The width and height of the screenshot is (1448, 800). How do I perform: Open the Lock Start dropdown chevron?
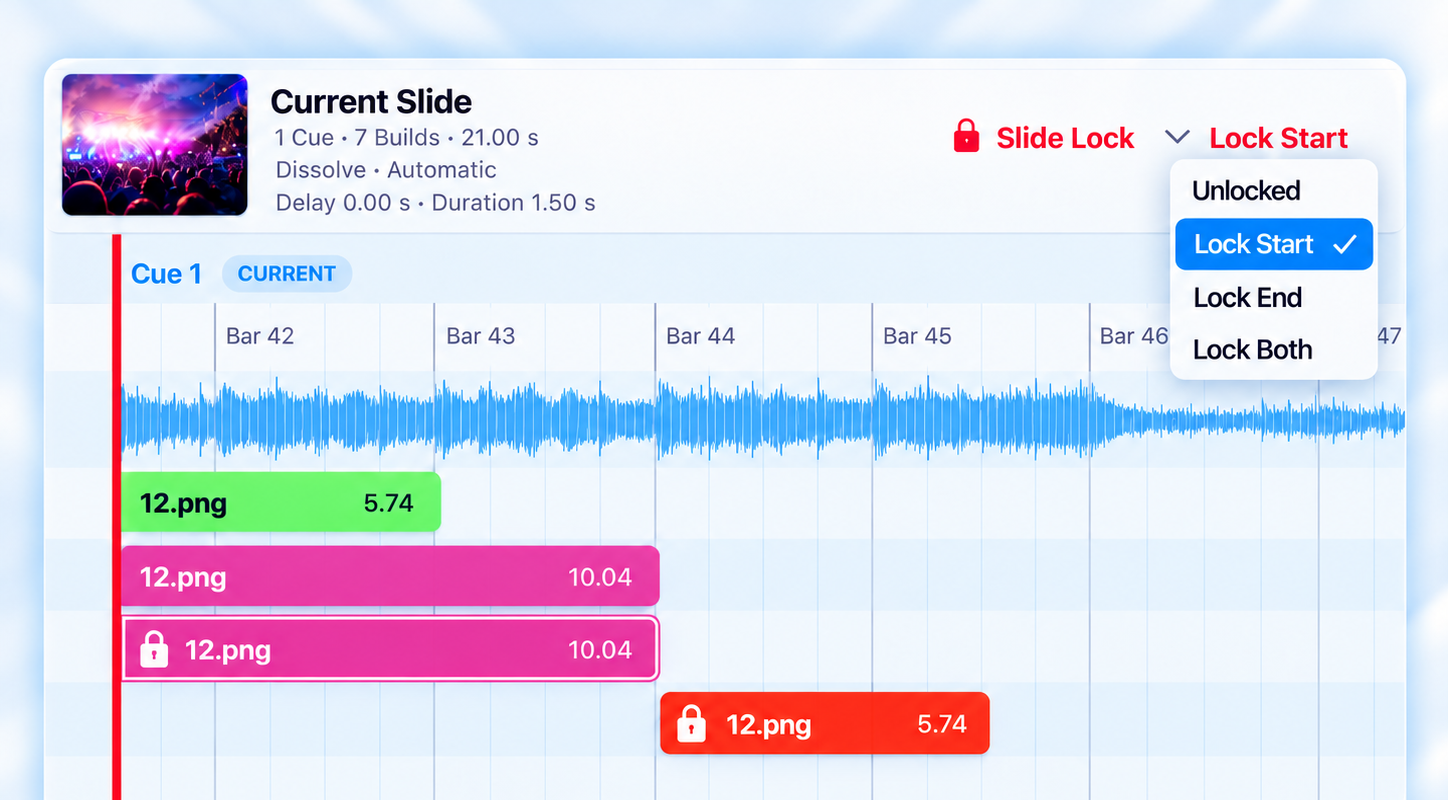click(x=1178, y=136)
